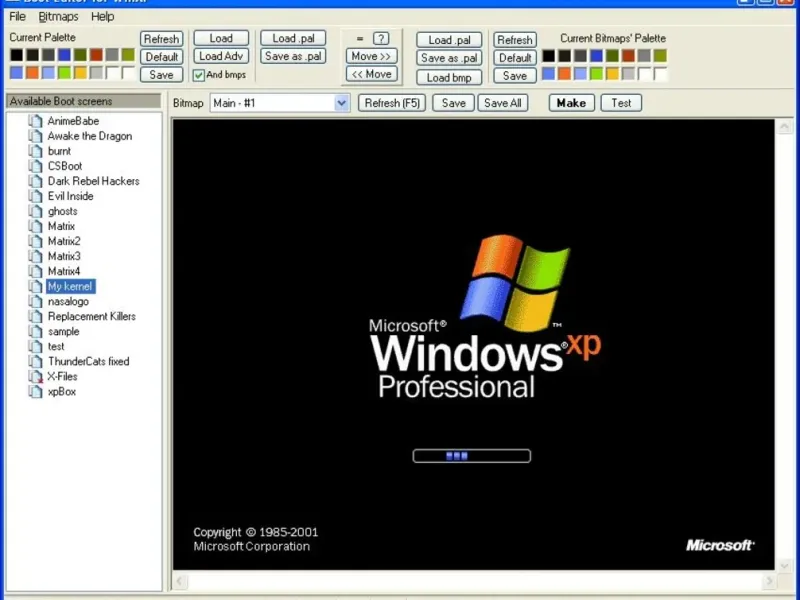Click the nasalogo file icon

tap(35, 302)
